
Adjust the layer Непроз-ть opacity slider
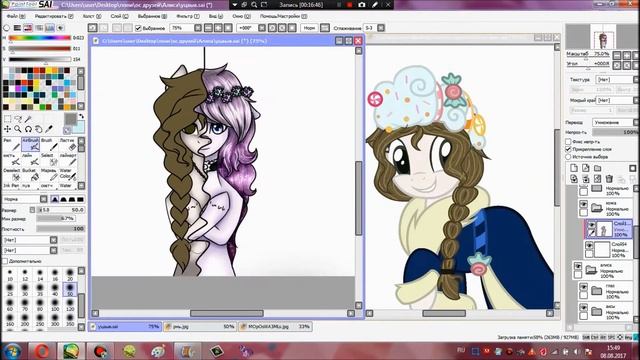click(616, 132)
